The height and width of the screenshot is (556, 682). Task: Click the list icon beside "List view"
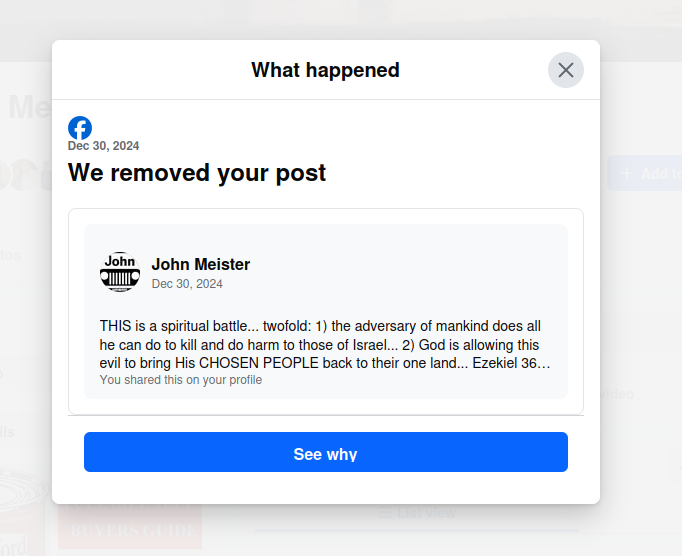[x=385, y=513]
